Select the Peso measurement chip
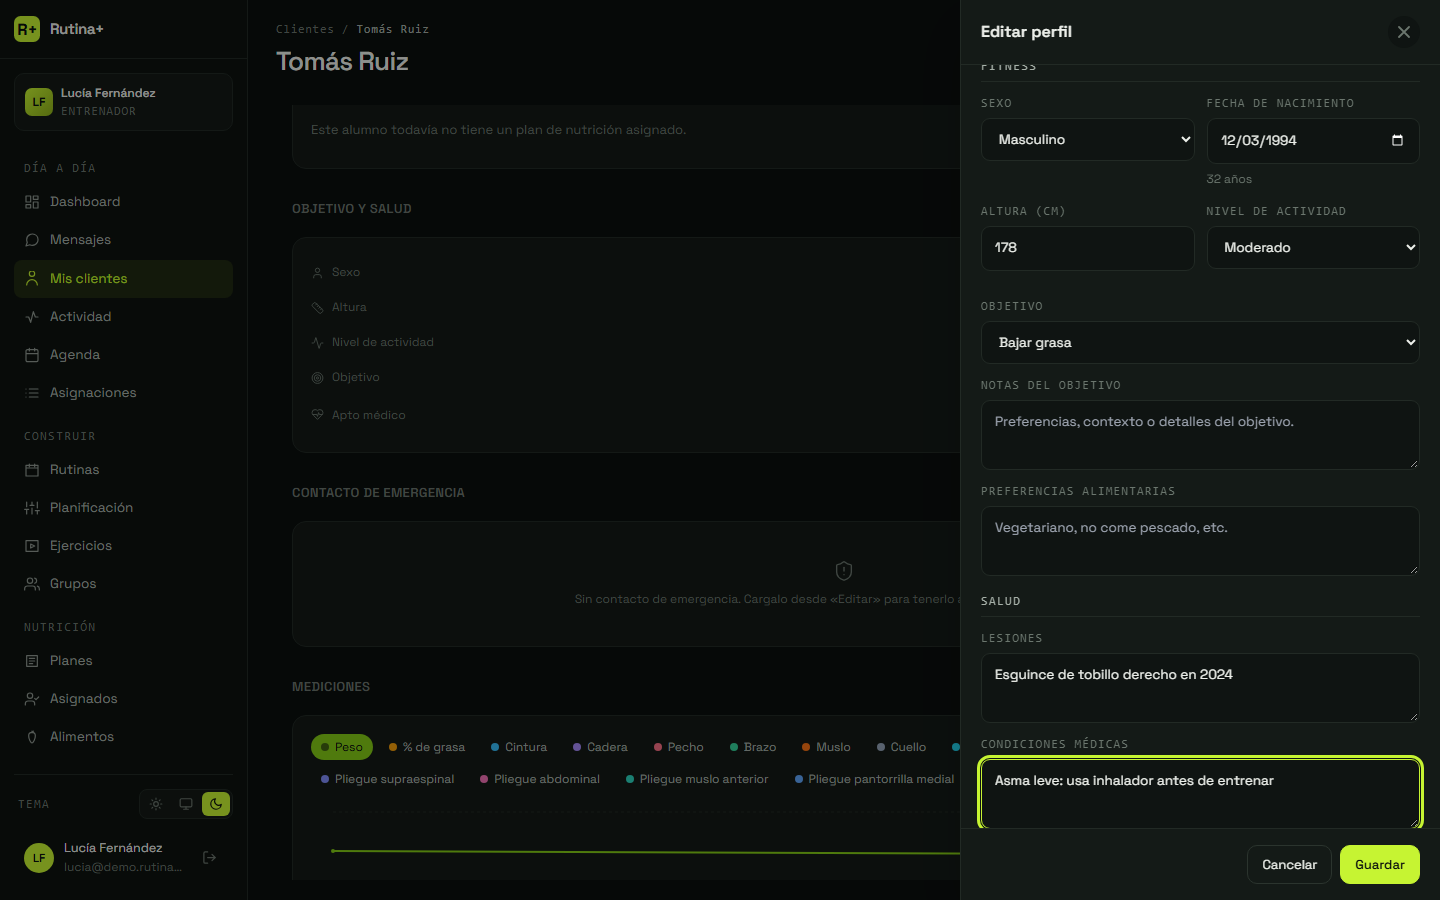The width and height of the screenshot is (1440, 900). [342, 747]
